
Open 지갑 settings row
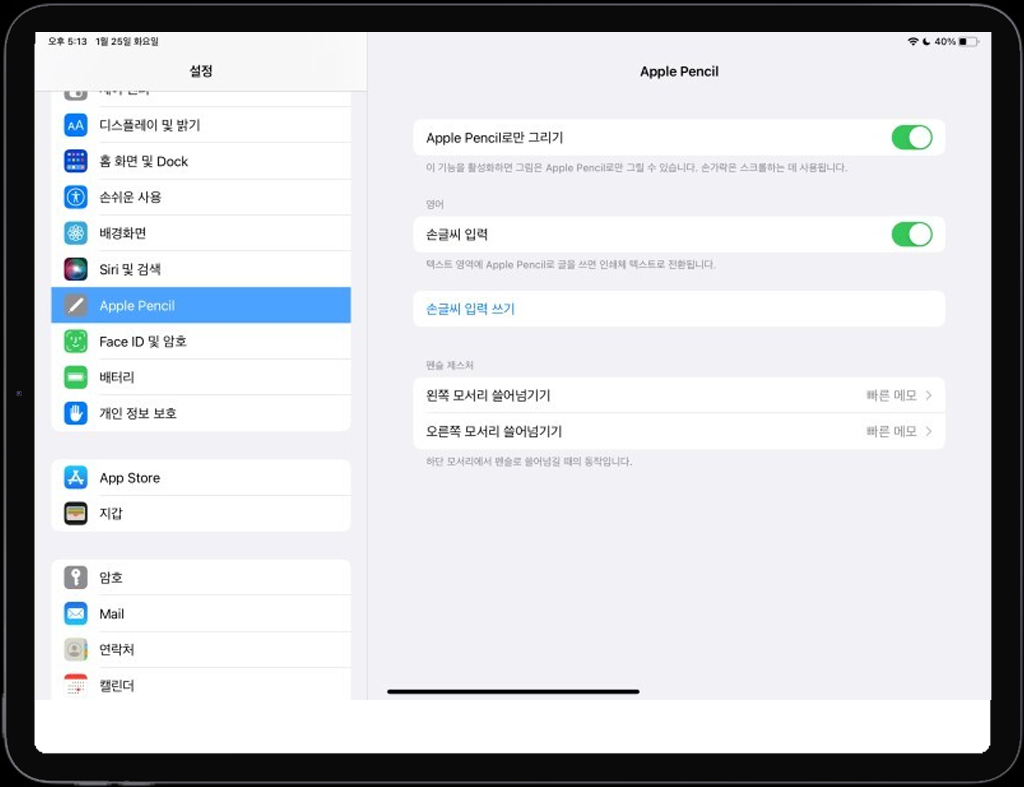point(201,513)
